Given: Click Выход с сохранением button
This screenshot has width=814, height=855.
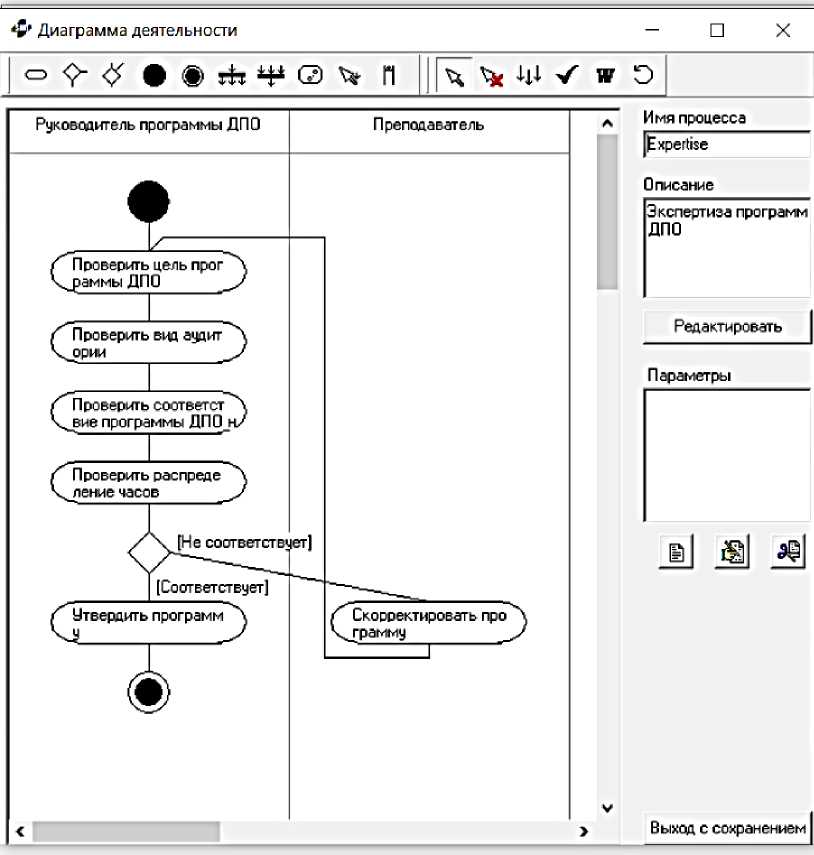Looking at the screenshot, I should 728,828.
